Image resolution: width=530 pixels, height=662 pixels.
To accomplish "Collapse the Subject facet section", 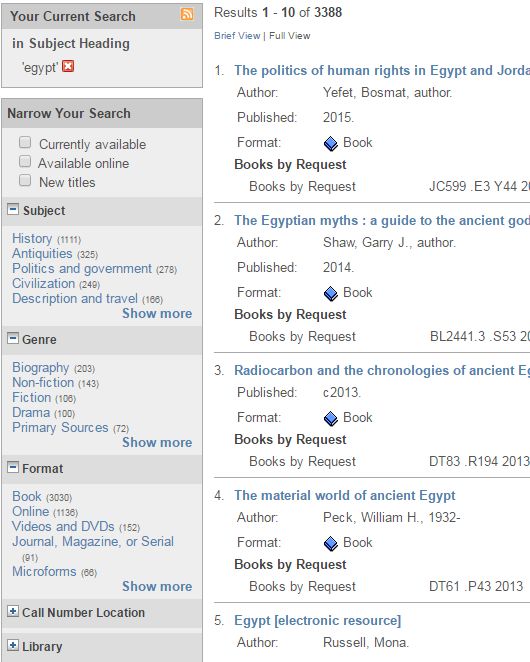I will tap(13, 209).
